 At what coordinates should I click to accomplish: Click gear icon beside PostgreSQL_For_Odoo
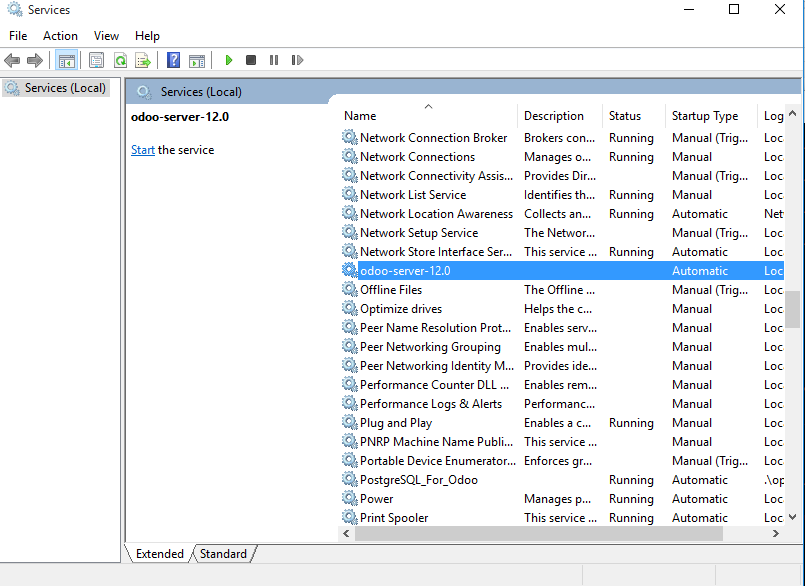(350, 479)
